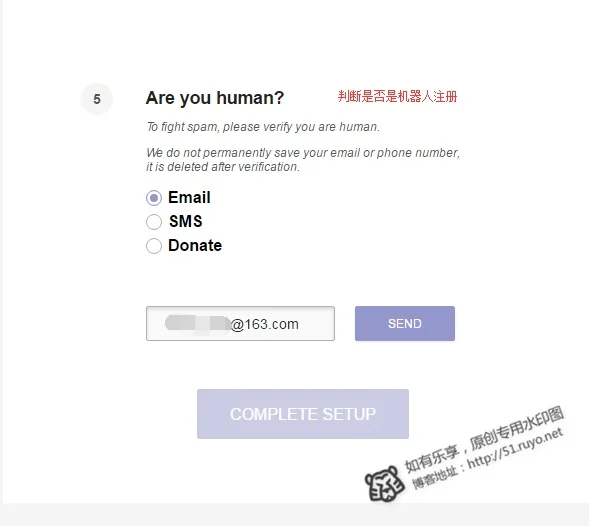589x526 pixels.
Task: Click the bold SMS option label
Action: click(186, 221)
